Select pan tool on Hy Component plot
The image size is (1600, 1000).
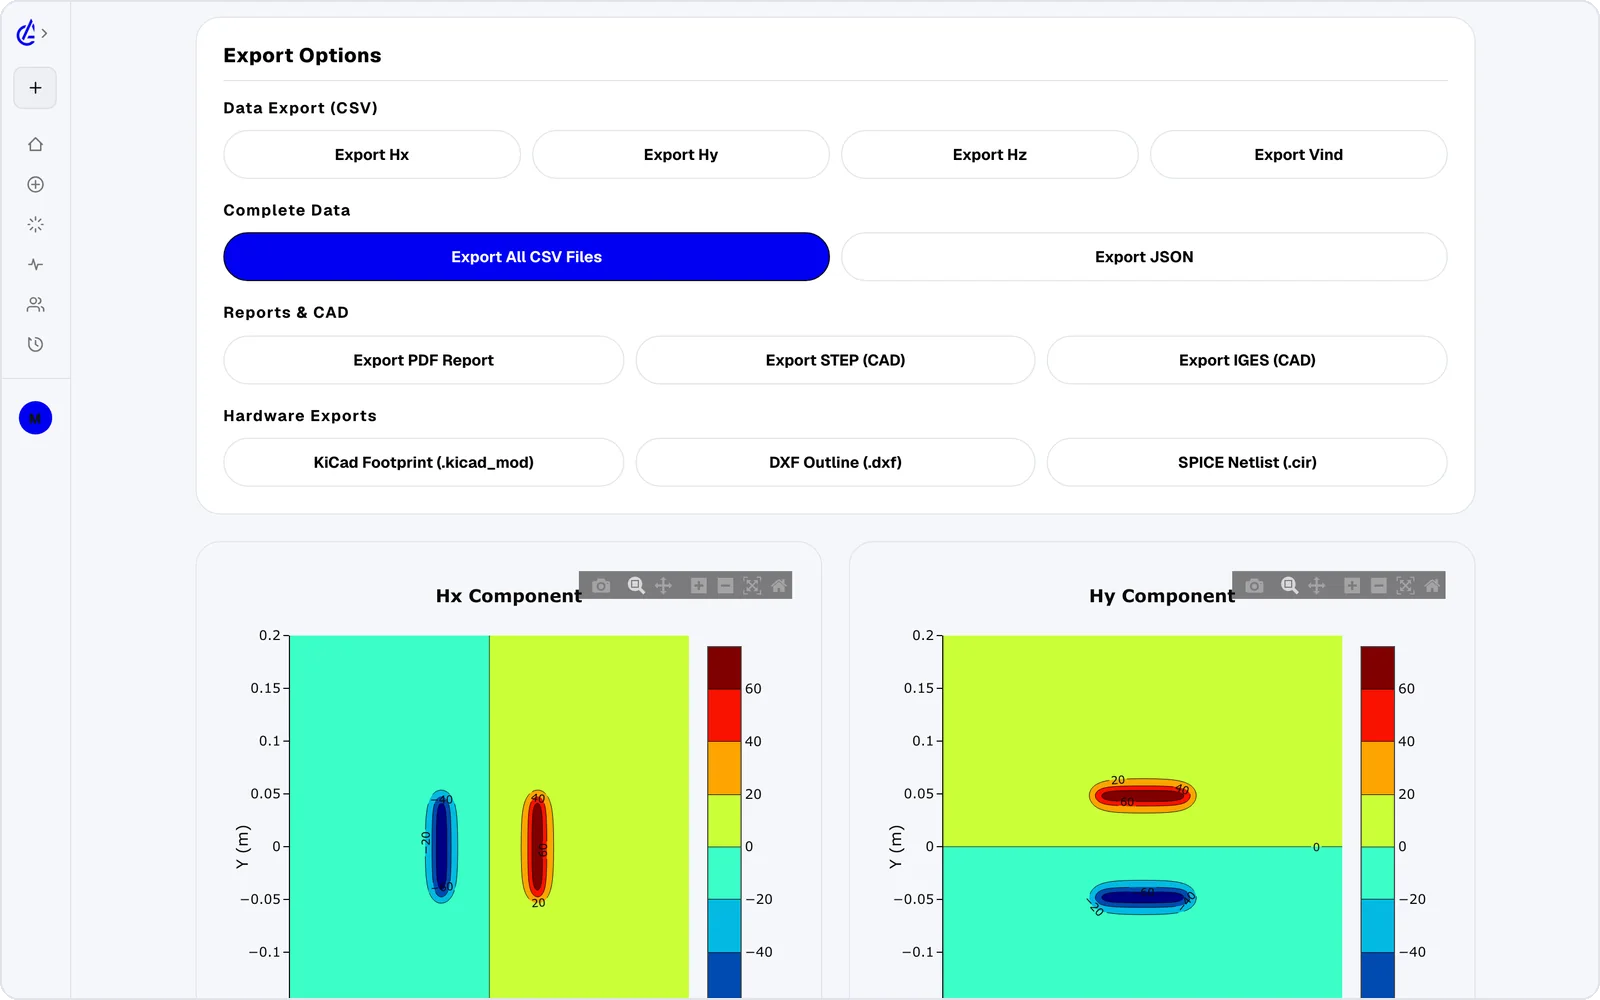coord(1316,585)
